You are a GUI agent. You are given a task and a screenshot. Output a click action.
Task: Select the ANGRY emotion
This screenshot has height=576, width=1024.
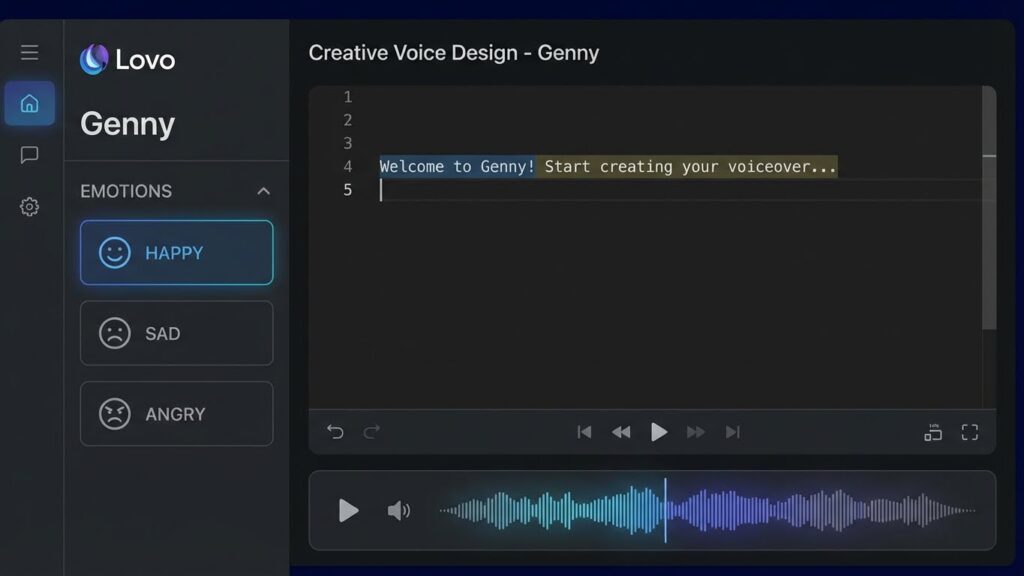176,413
